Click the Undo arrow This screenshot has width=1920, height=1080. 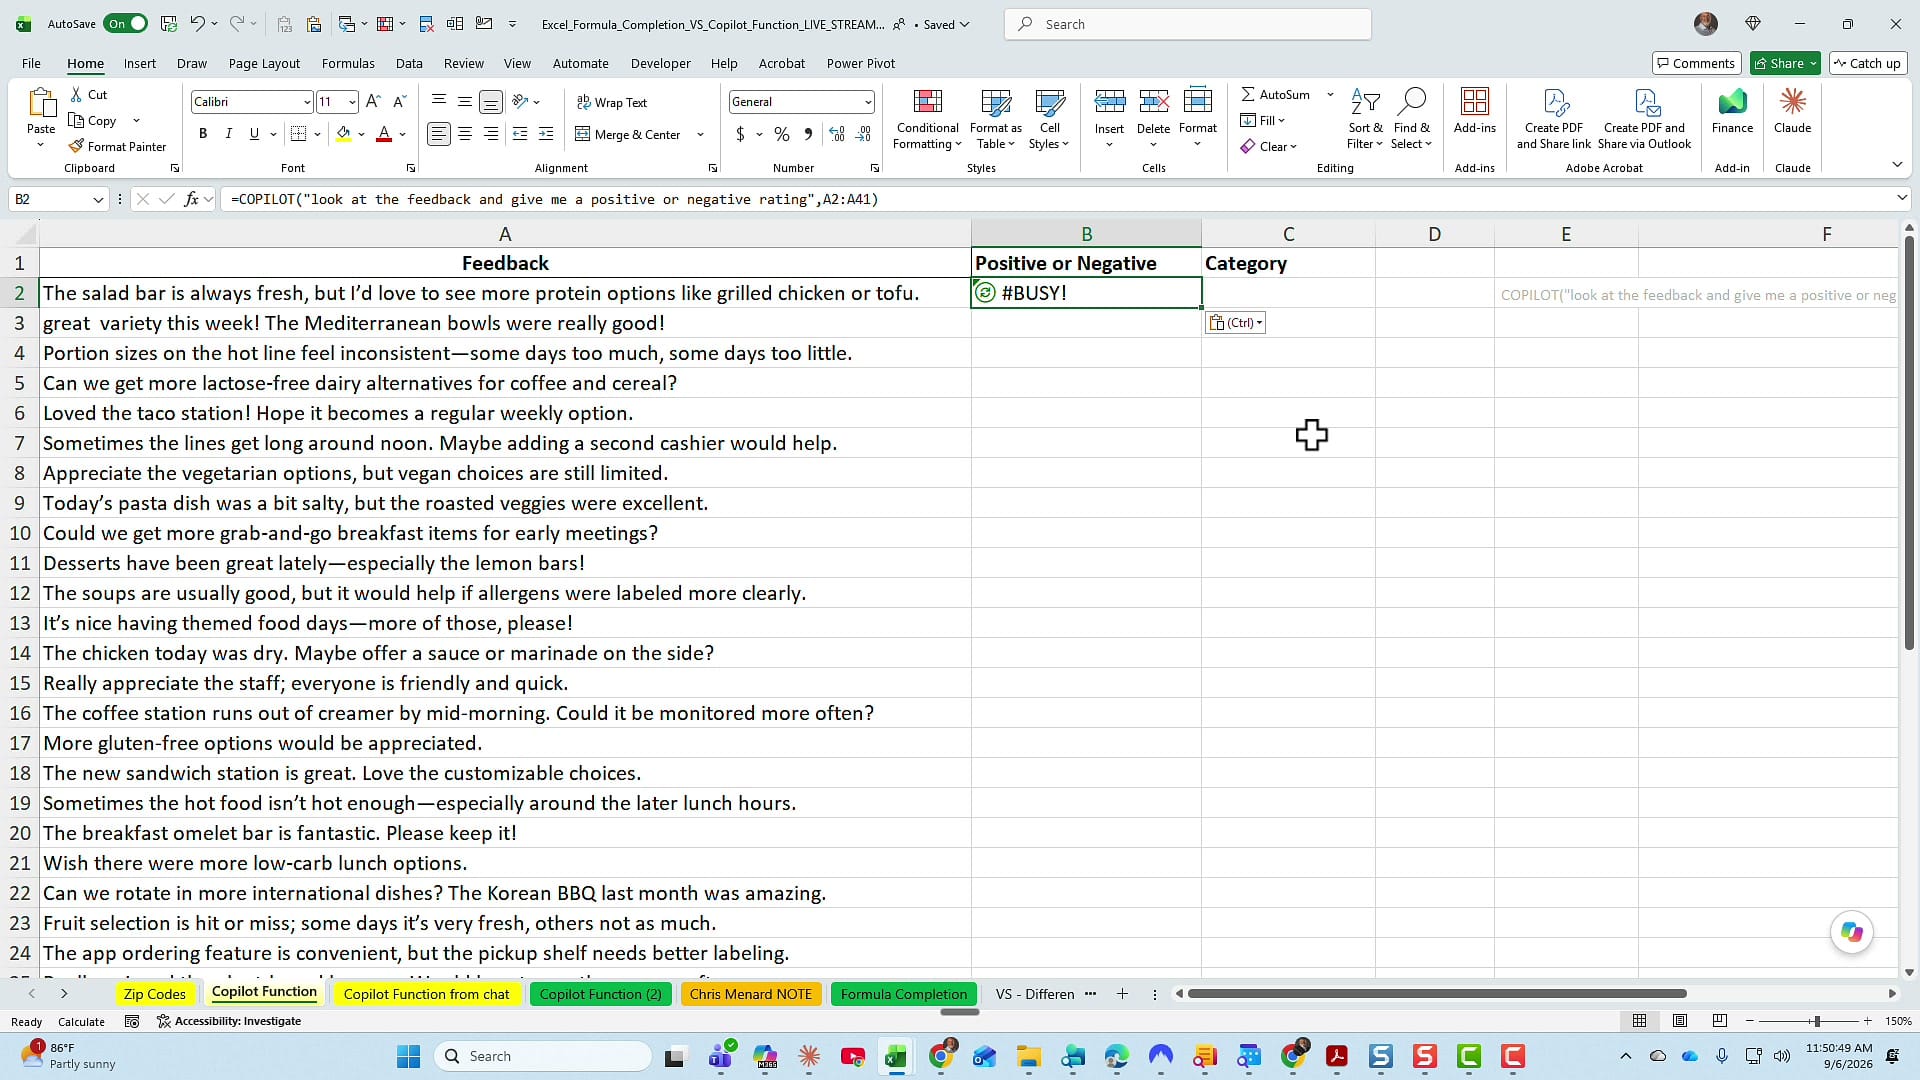point(197,24)
